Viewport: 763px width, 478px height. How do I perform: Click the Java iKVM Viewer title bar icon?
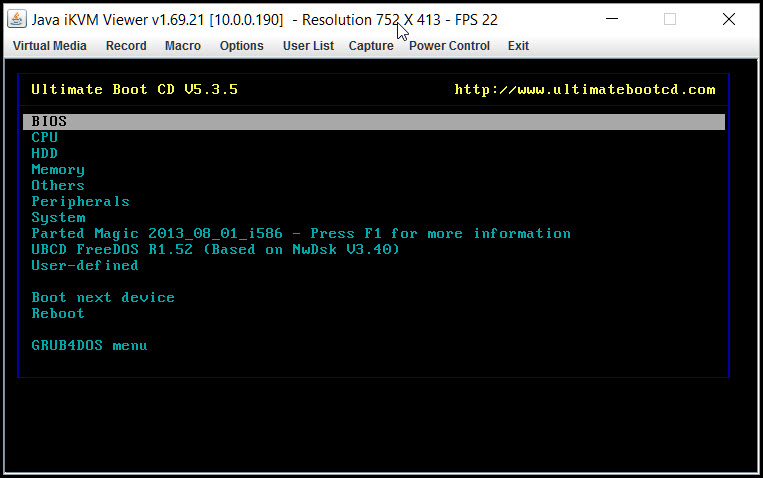[x=17, y=19]
